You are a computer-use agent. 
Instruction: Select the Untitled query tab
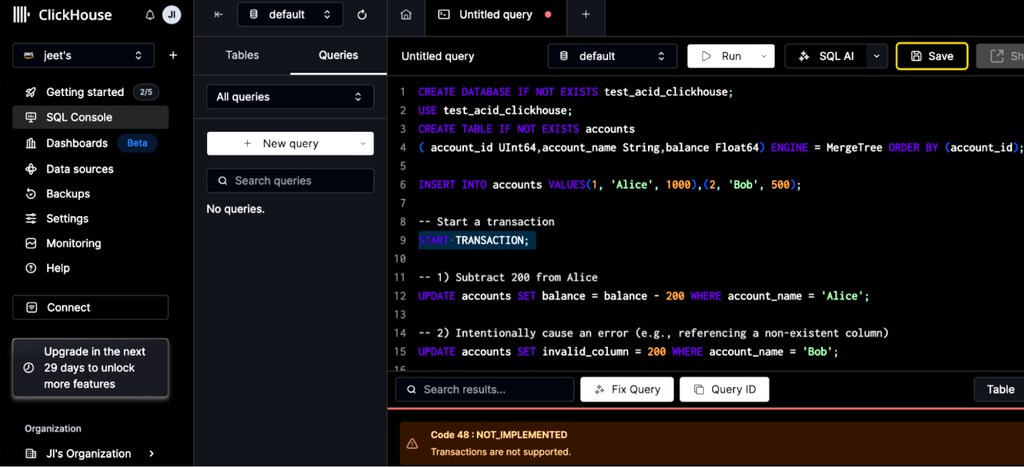[496, 14]
